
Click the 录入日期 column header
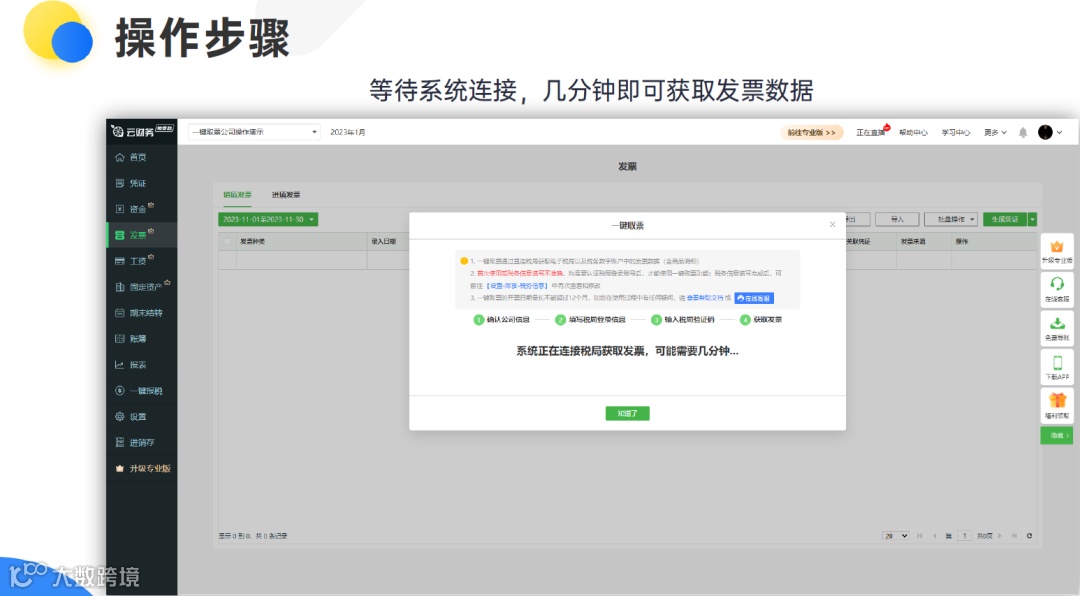[x=384, y=241]
